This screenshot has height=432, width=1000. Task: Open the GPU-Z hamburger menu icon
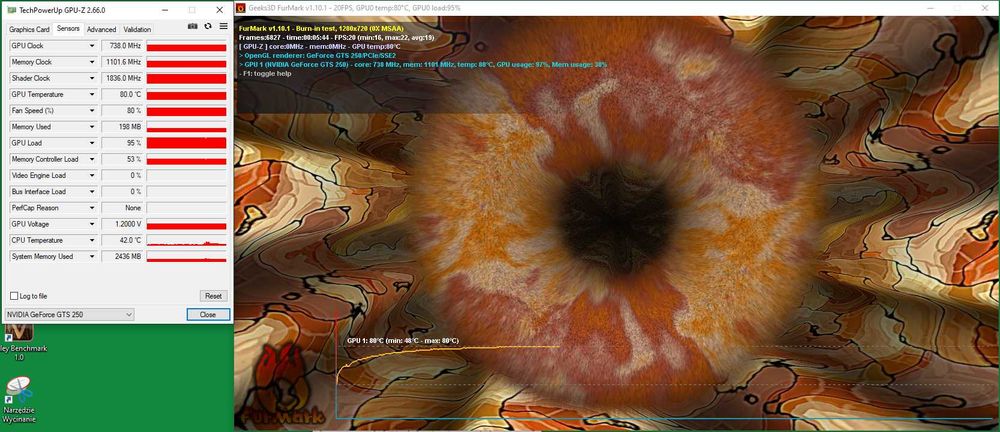(x=223, y=26)
